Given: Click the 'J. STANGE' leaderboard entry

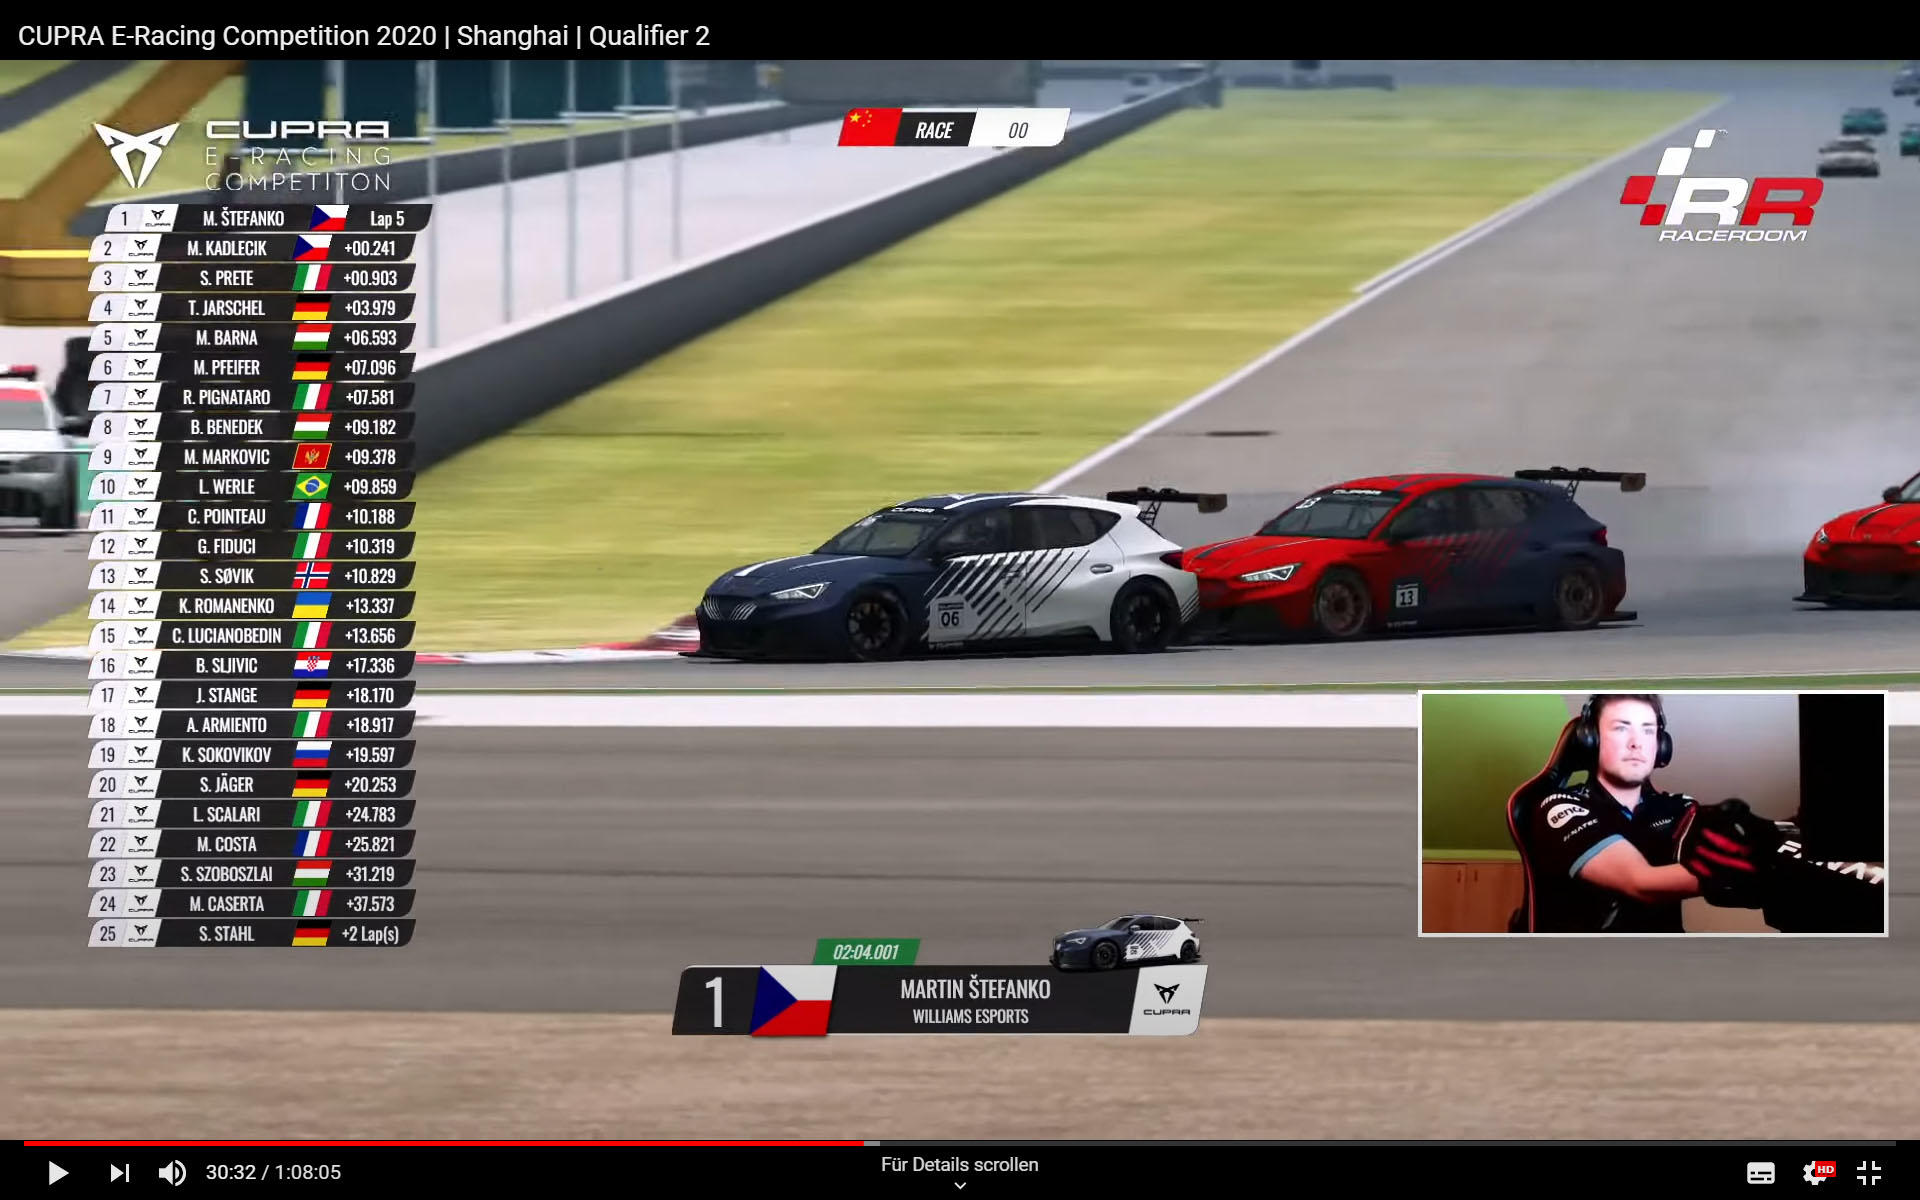Looking at the screenshot, I should pos(251,695).
